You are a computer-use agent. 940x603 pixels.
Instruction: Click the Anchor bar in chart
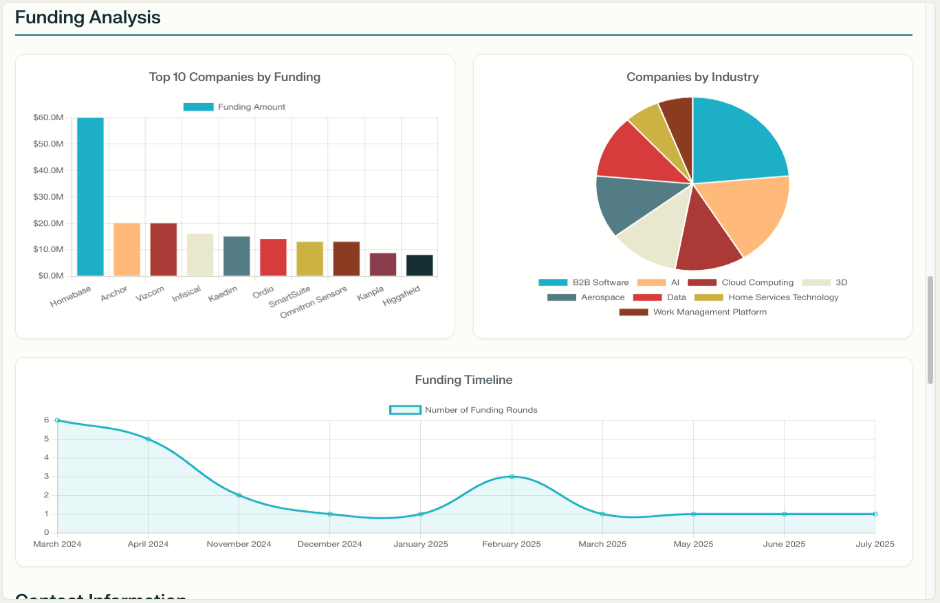(x=127, y=249)
